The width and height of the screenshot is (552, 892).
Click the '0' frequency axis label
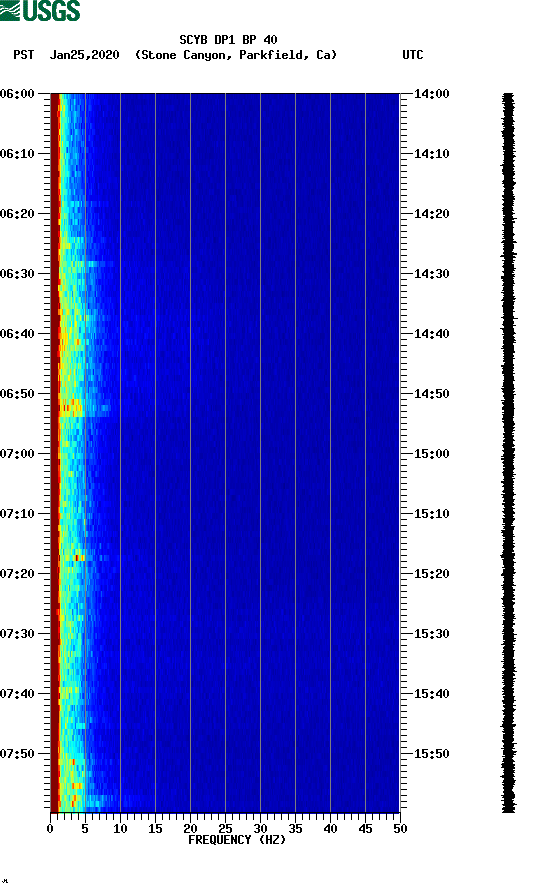tap(50, 828)
